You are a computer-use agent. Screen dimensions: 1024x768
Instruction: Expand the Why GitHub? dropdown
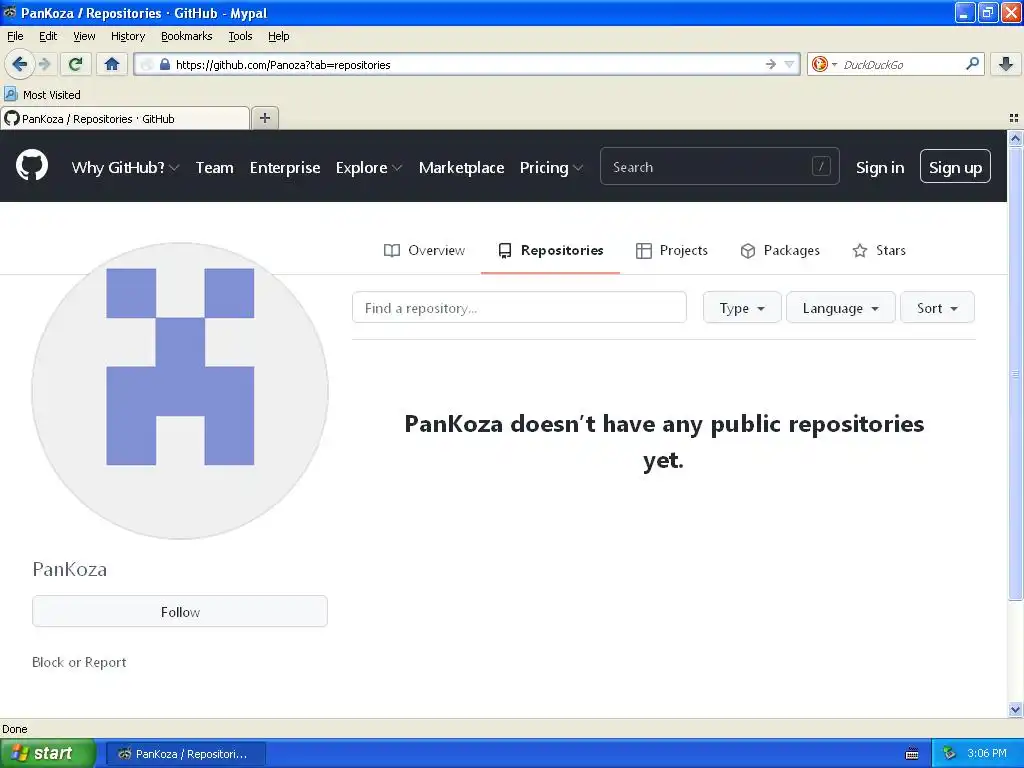[x=125, y=168]
